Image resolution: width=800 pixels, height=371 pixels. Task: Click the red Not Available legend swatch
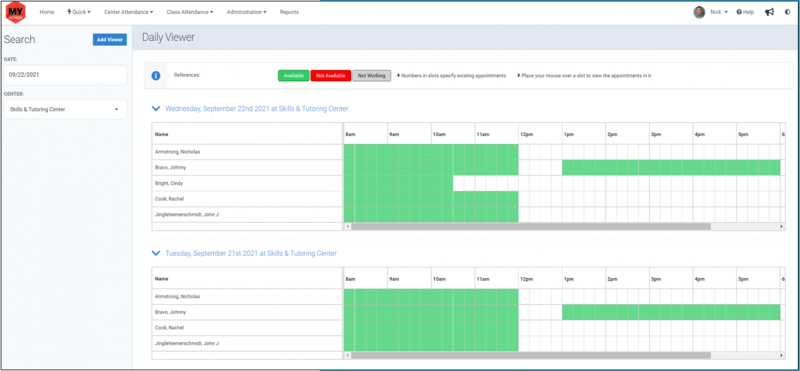coord(331,76)
